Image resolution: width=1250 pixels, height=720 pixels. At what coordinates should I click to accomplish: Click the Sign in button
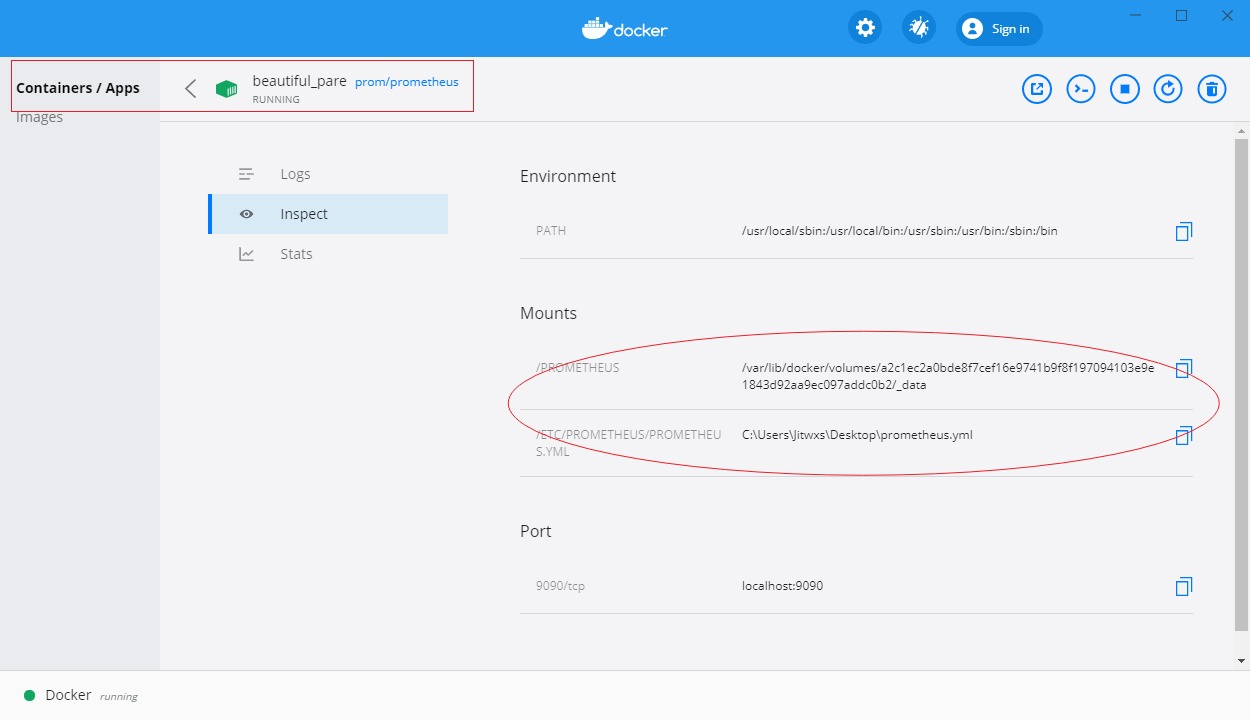[999, 29]
